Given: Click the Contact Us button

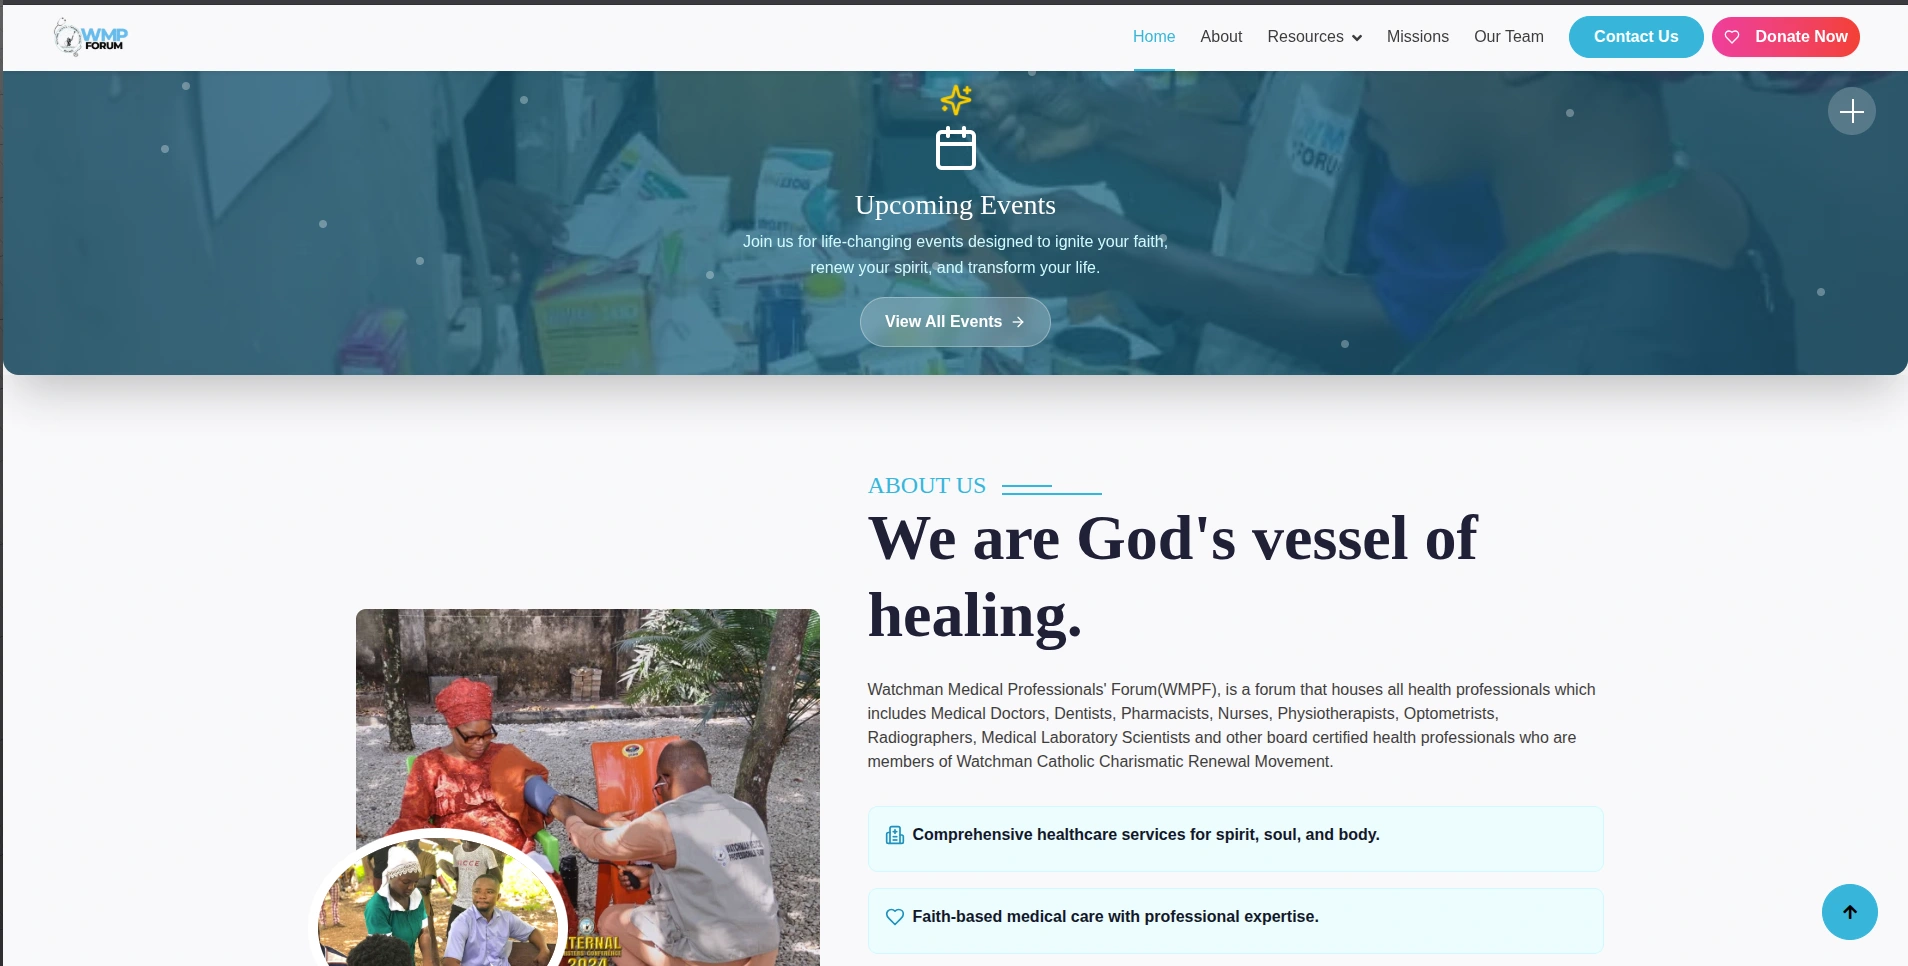Looking at the screenshot, I should tap(1635, 37).
